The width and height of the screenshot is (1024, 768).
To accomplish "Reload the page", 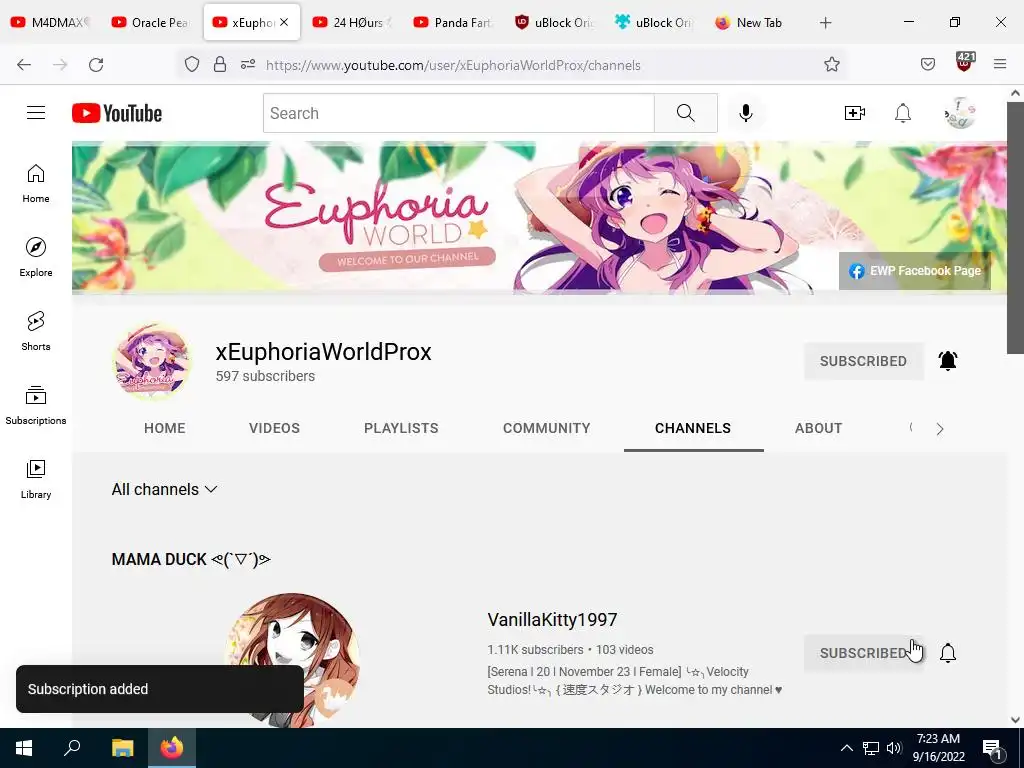I will click(96, 65).
